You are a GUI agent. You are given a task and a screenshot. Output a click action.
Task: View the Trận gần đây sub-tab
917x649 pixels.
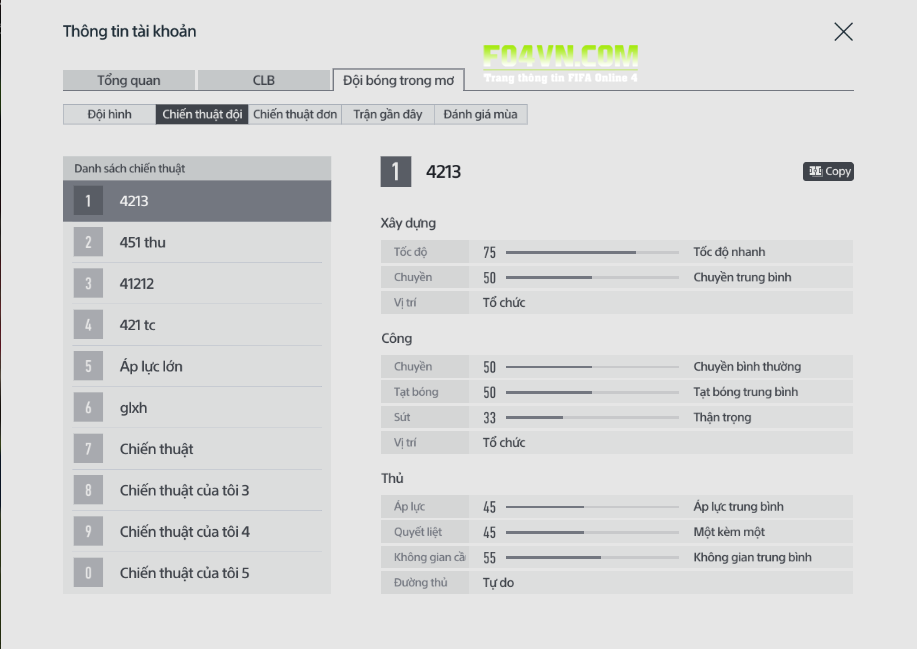point(387,114)
